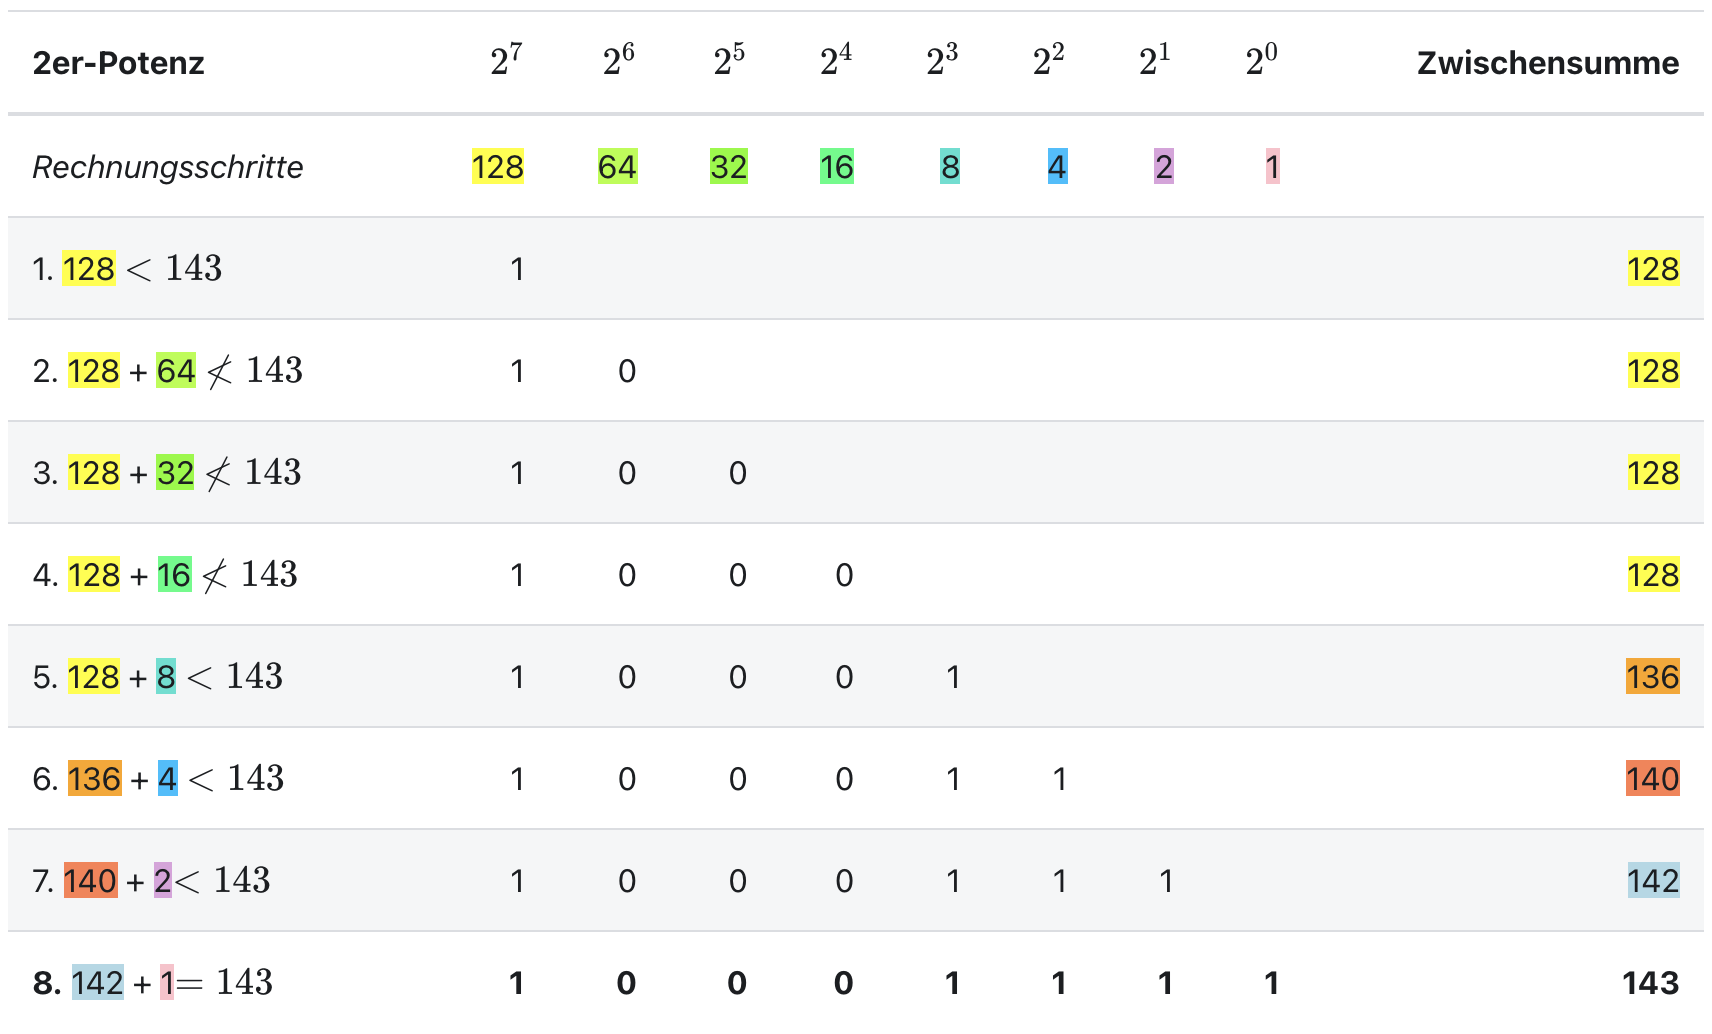Click the '2er-Potenz' column header
The image size is (1712, 1034).
tap(118, 63)
